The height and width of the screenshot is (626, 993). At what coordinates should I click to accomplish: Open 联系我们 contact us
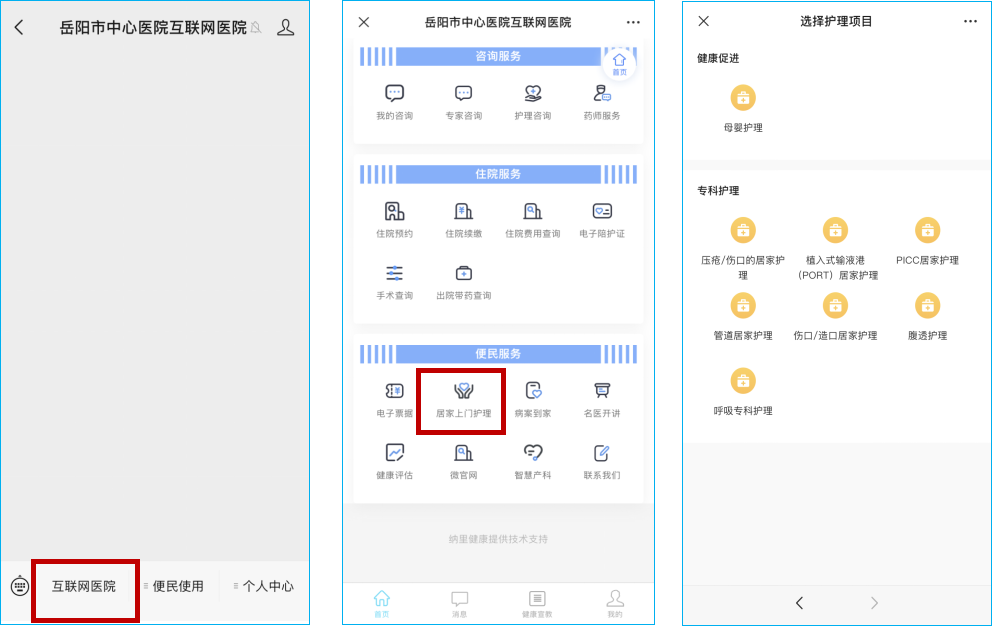coord(602,462)
